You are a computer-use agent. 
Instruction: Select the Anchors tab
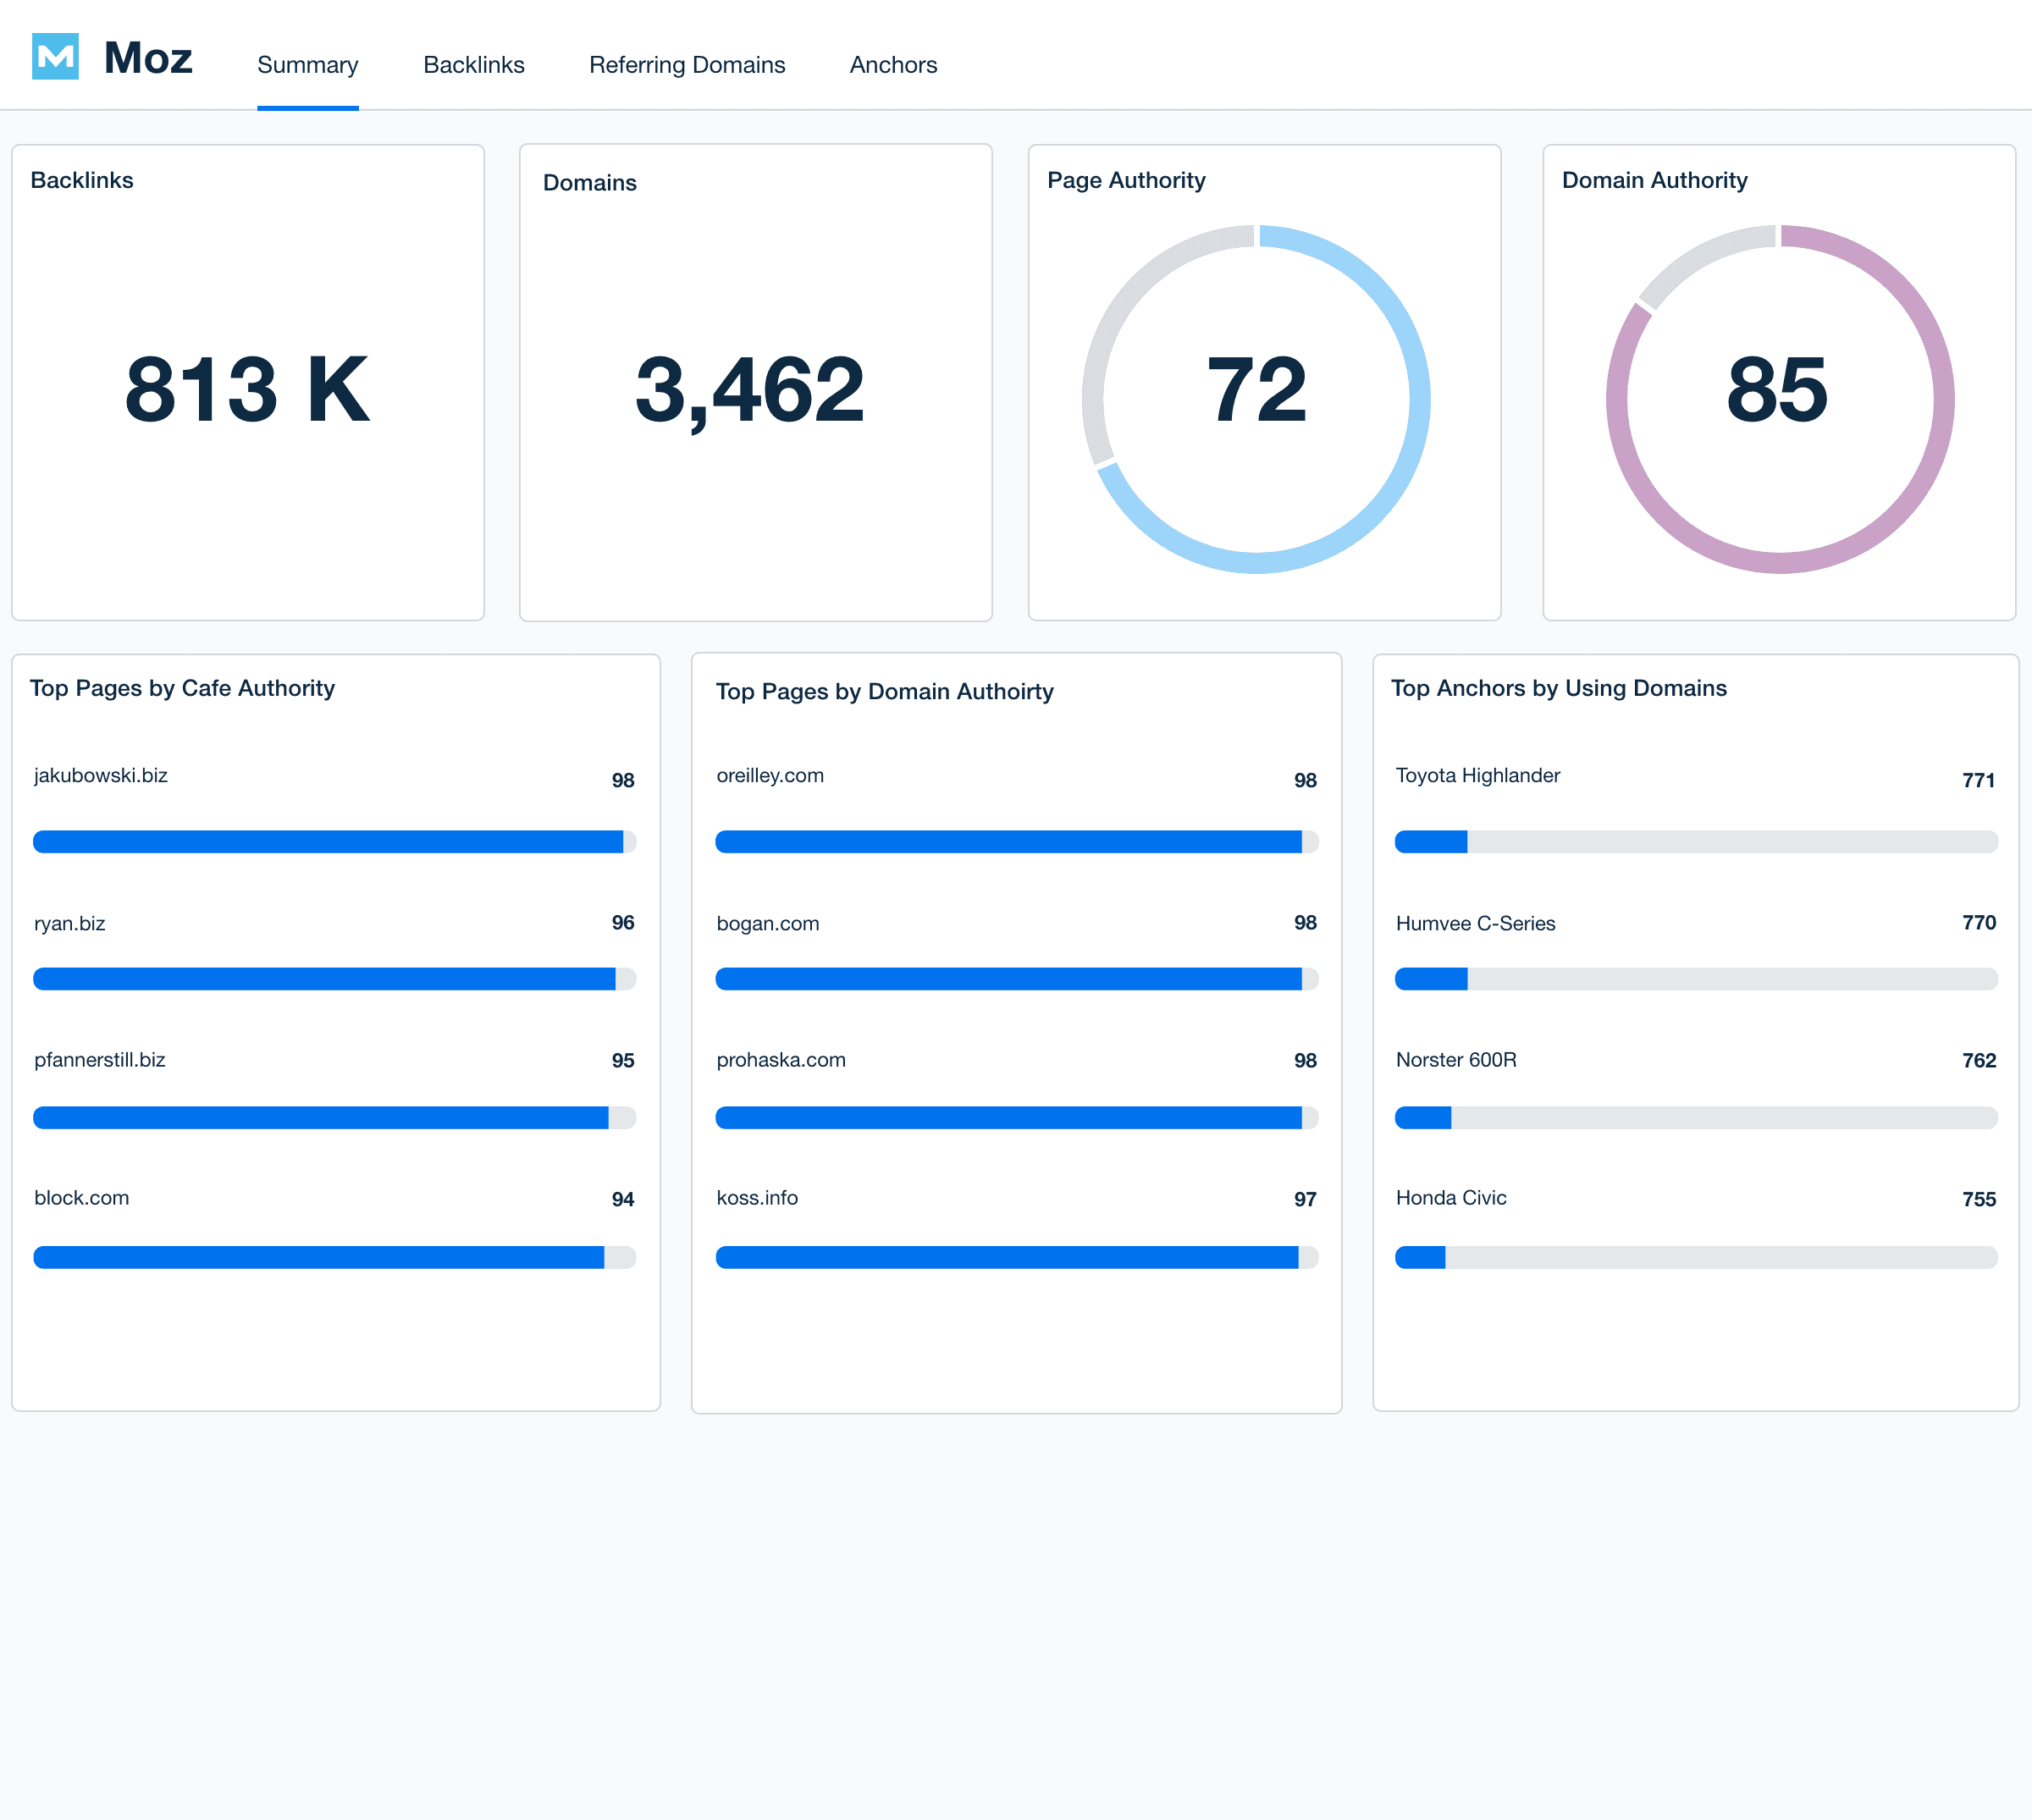(893, 64)
